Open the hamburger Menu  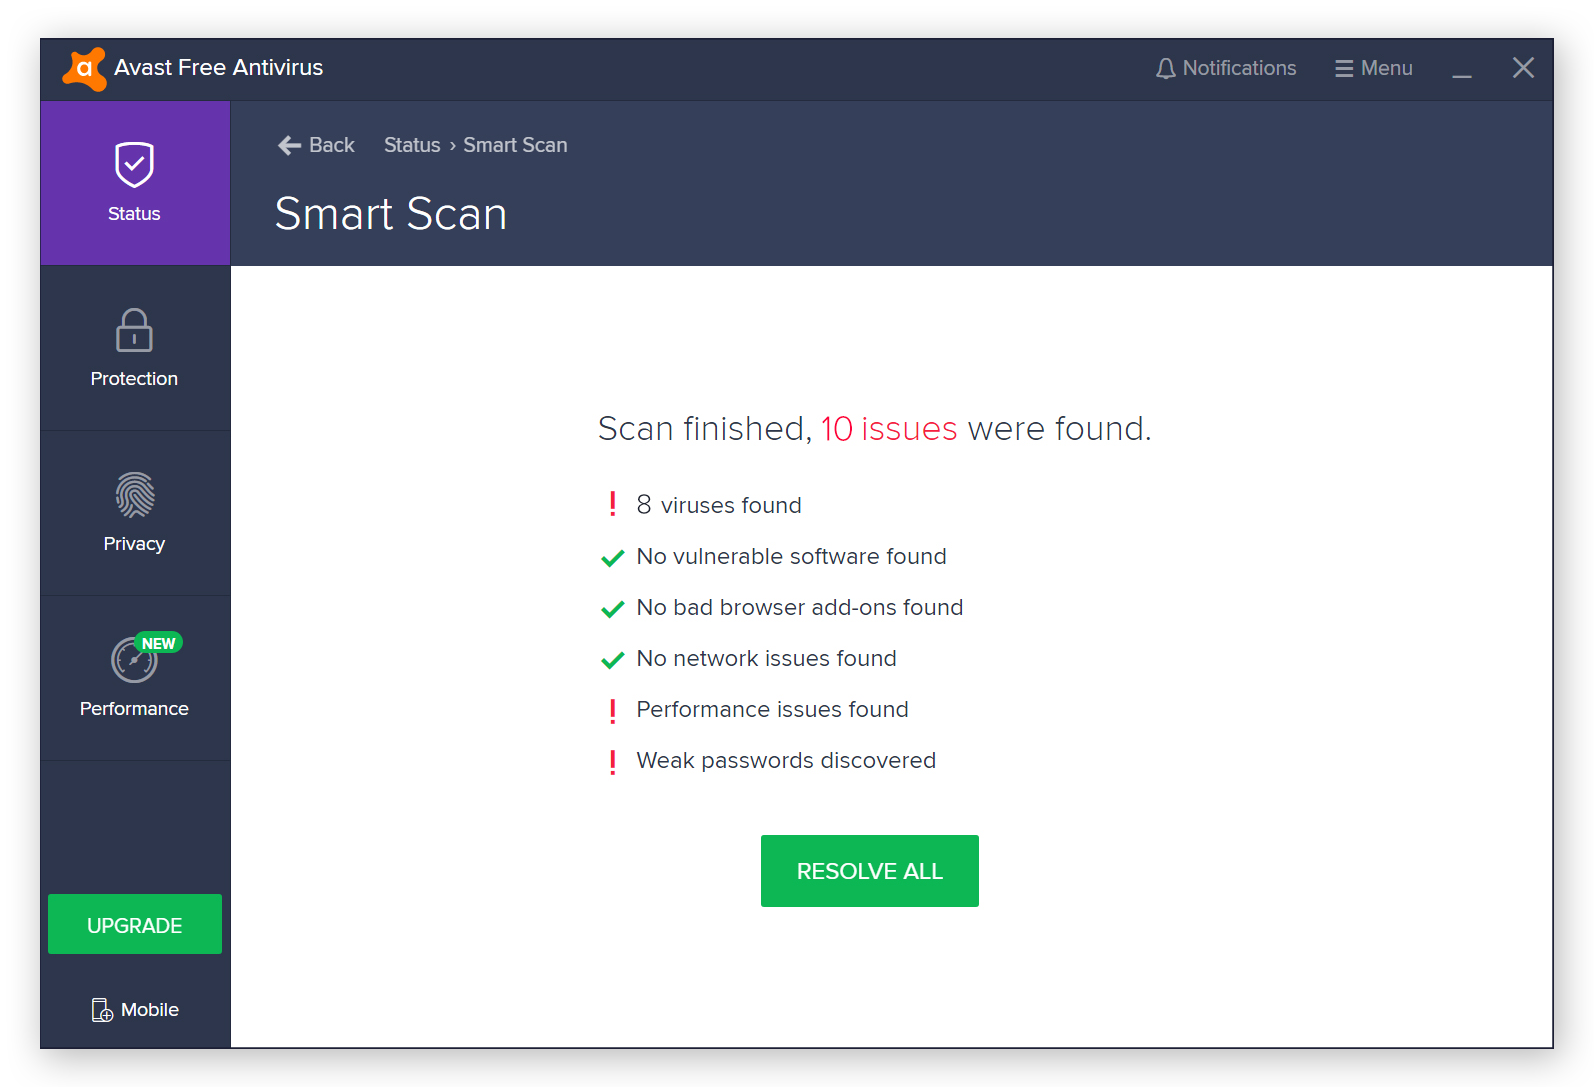pos(1373,68)
